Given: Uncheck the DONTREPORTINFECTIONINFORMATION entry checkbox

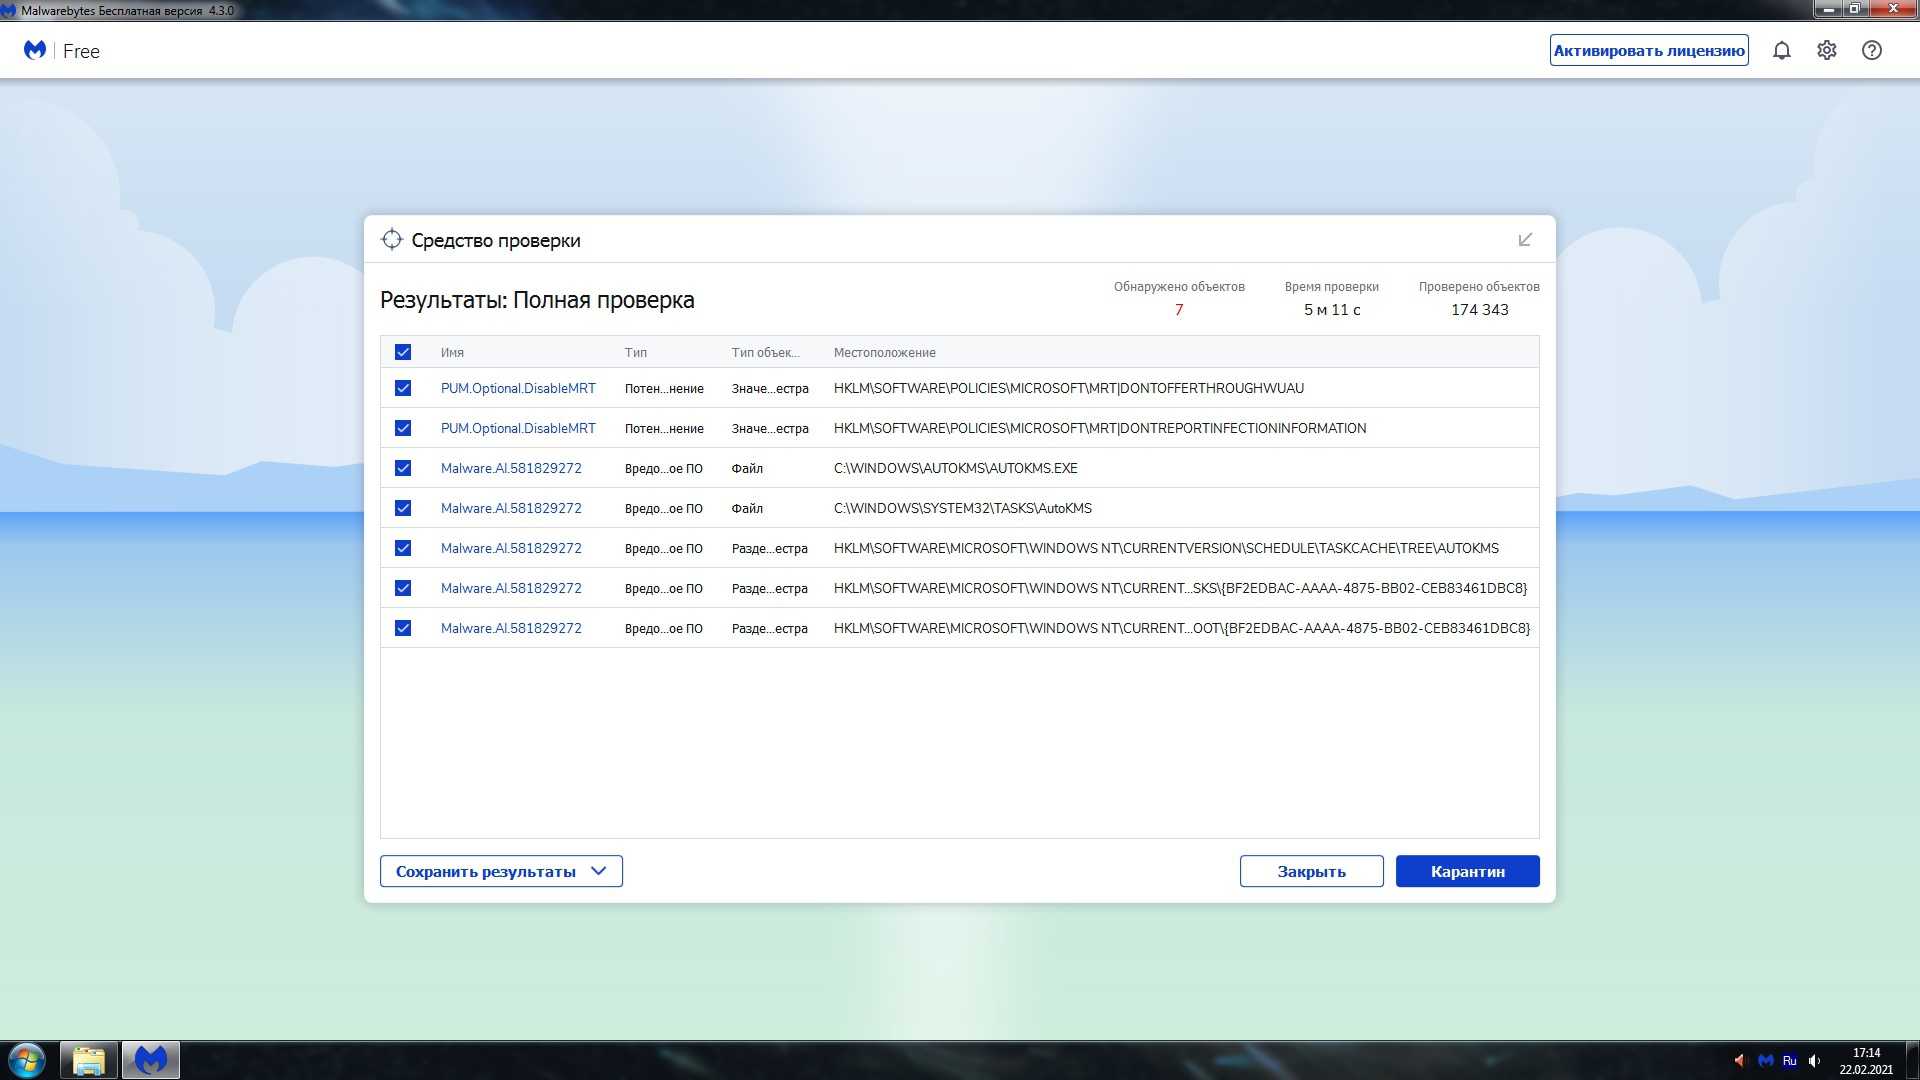Looking at the screenshot, I should tap(403, 428).
